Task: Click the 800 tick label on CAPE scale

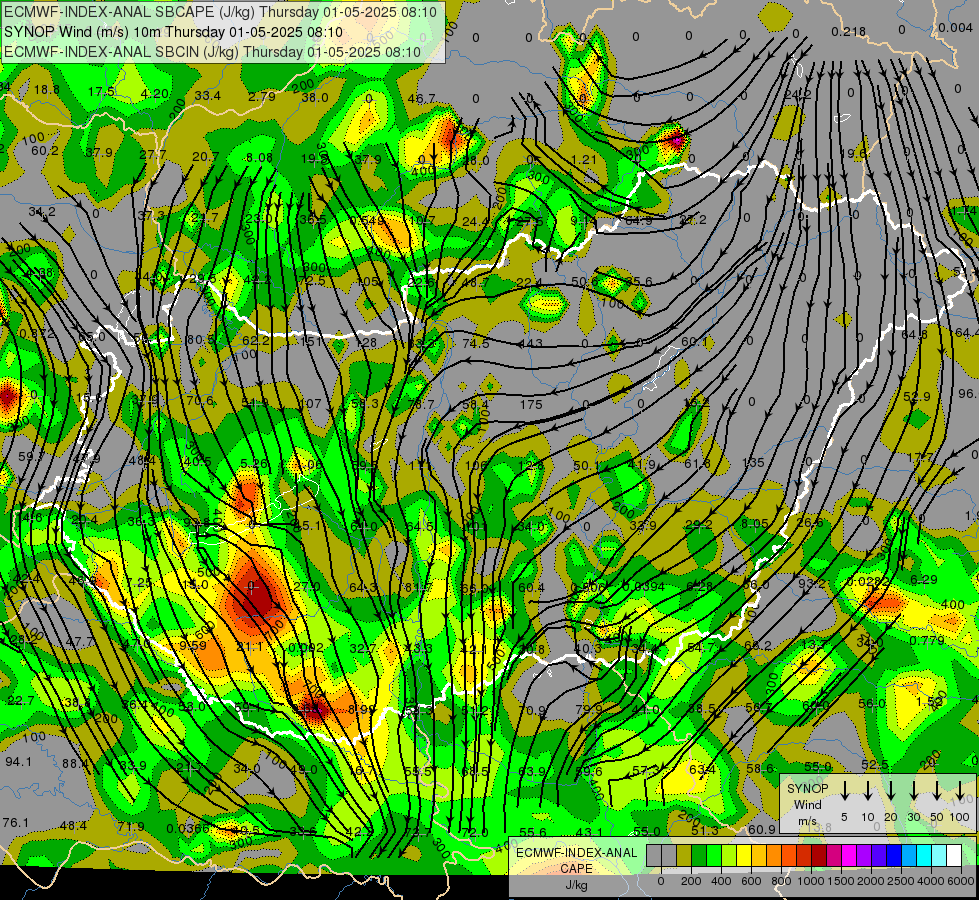Action: coord(781,881)
